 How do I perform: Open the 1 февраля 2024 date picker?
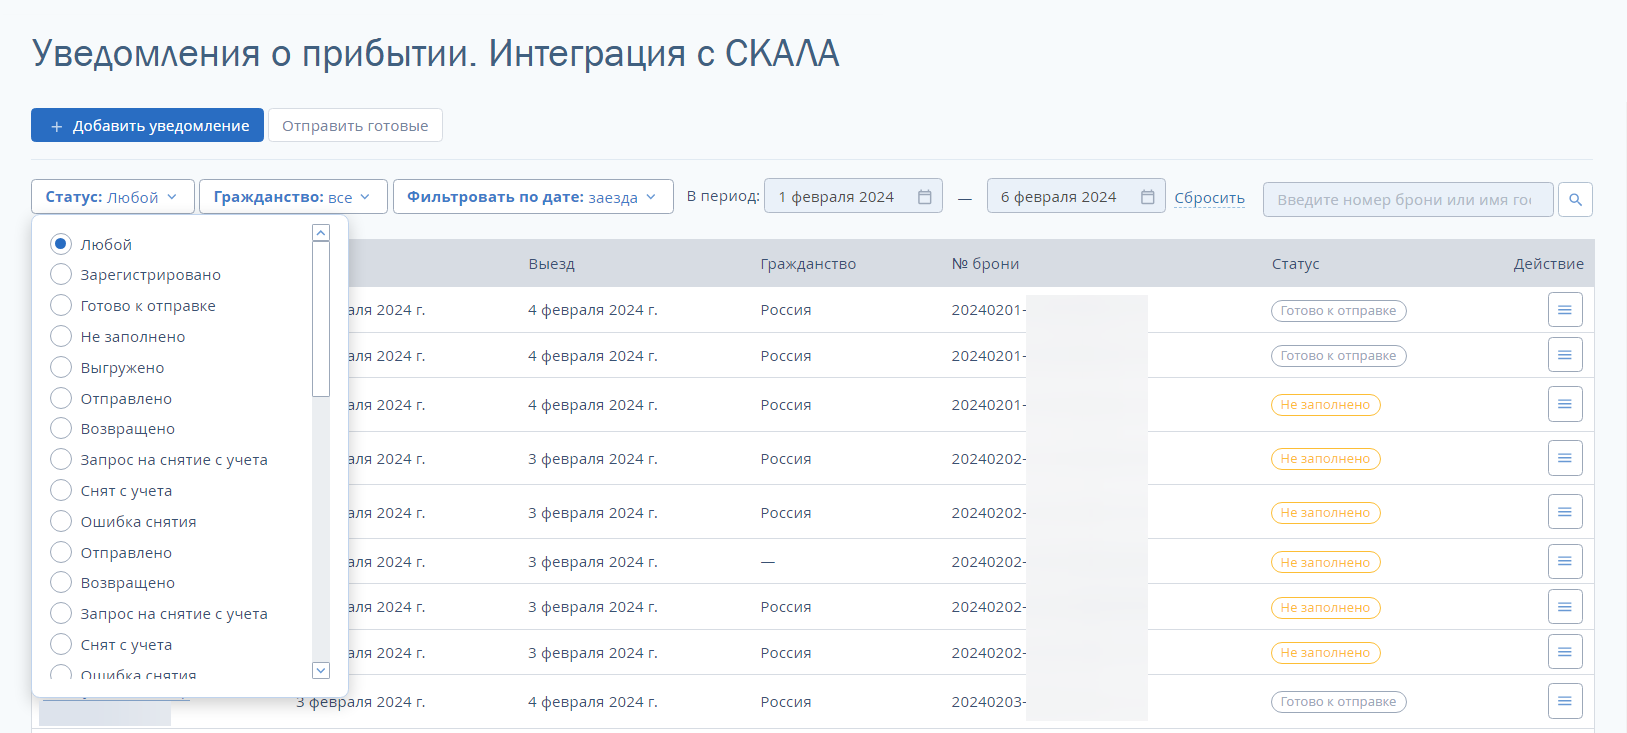[x=853, y=197]
